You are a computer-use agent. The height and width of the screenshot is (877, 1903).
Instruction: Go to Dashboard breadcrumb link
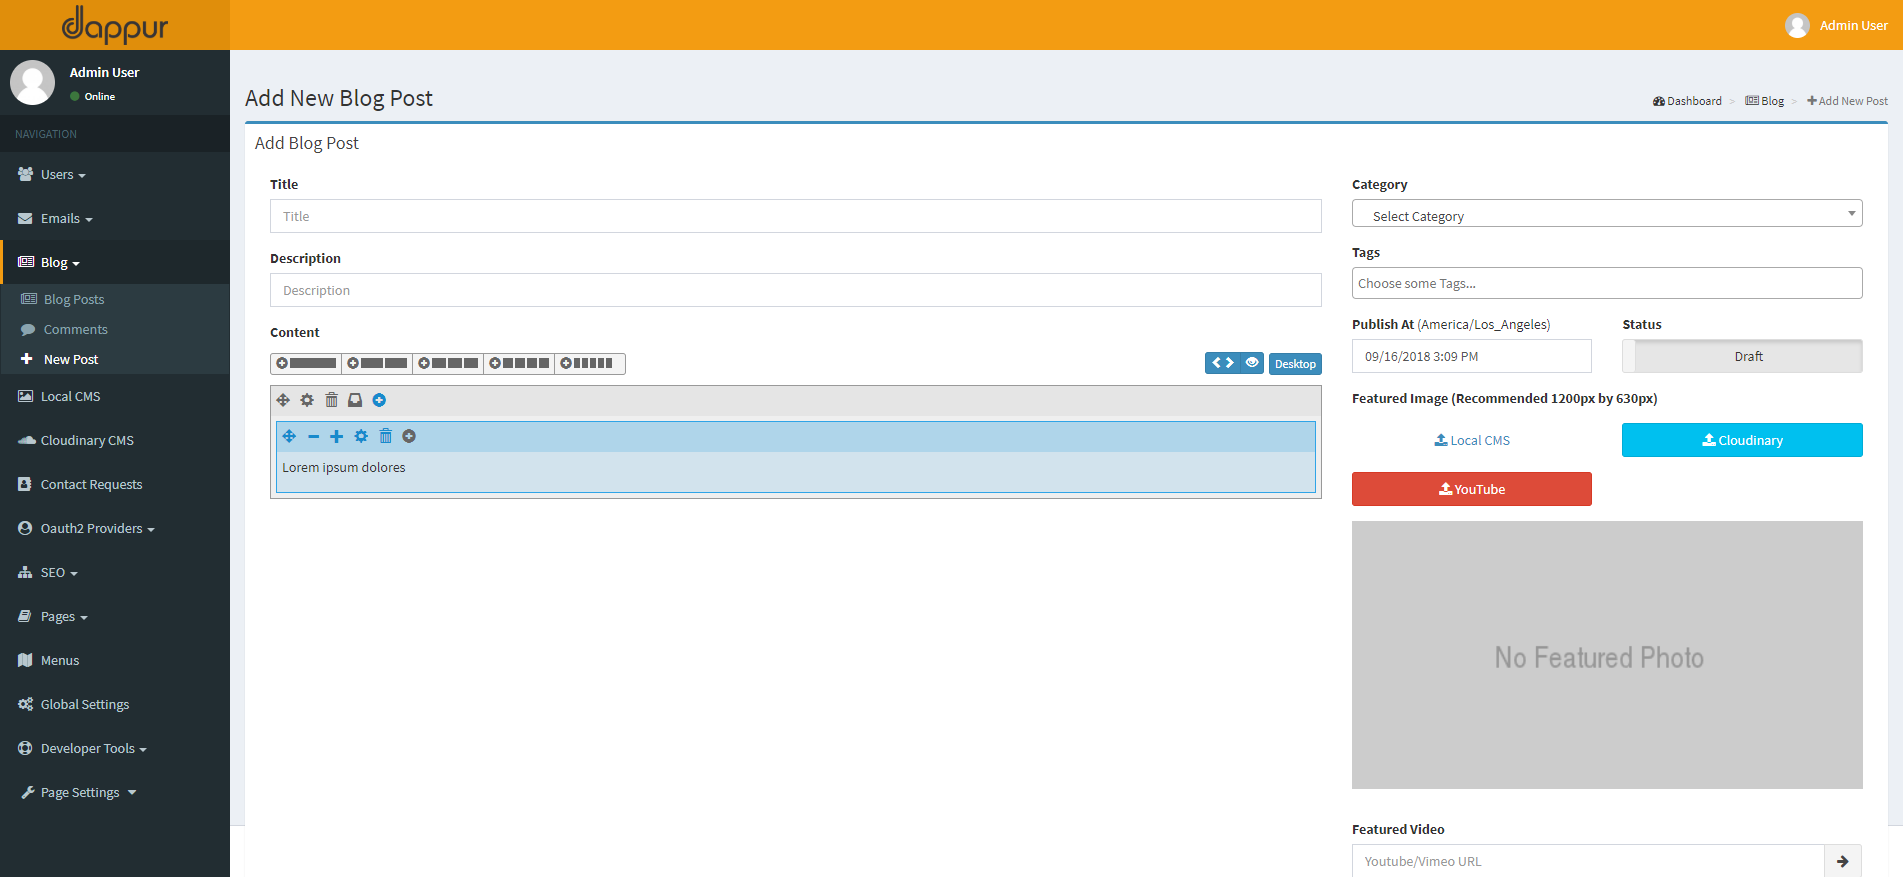[x=1687, y=101]
